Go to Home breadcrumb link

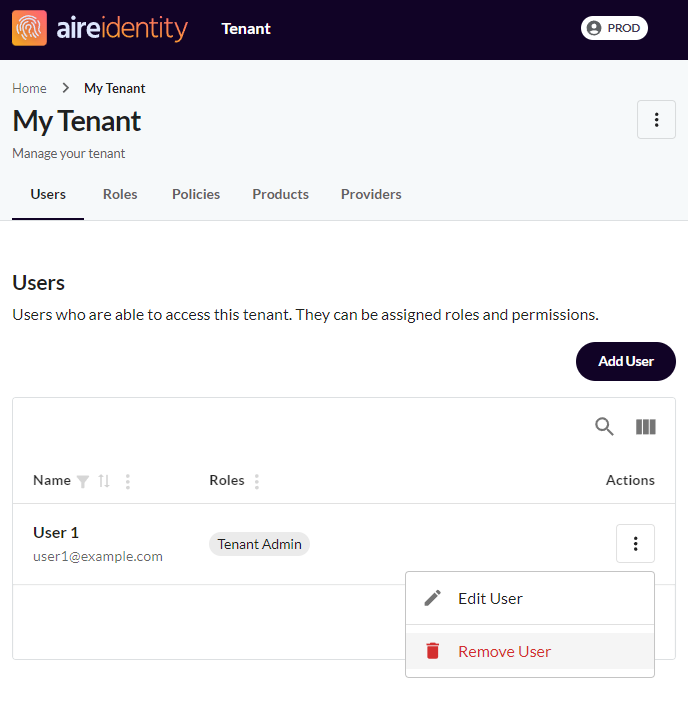(x=30, y=88)
